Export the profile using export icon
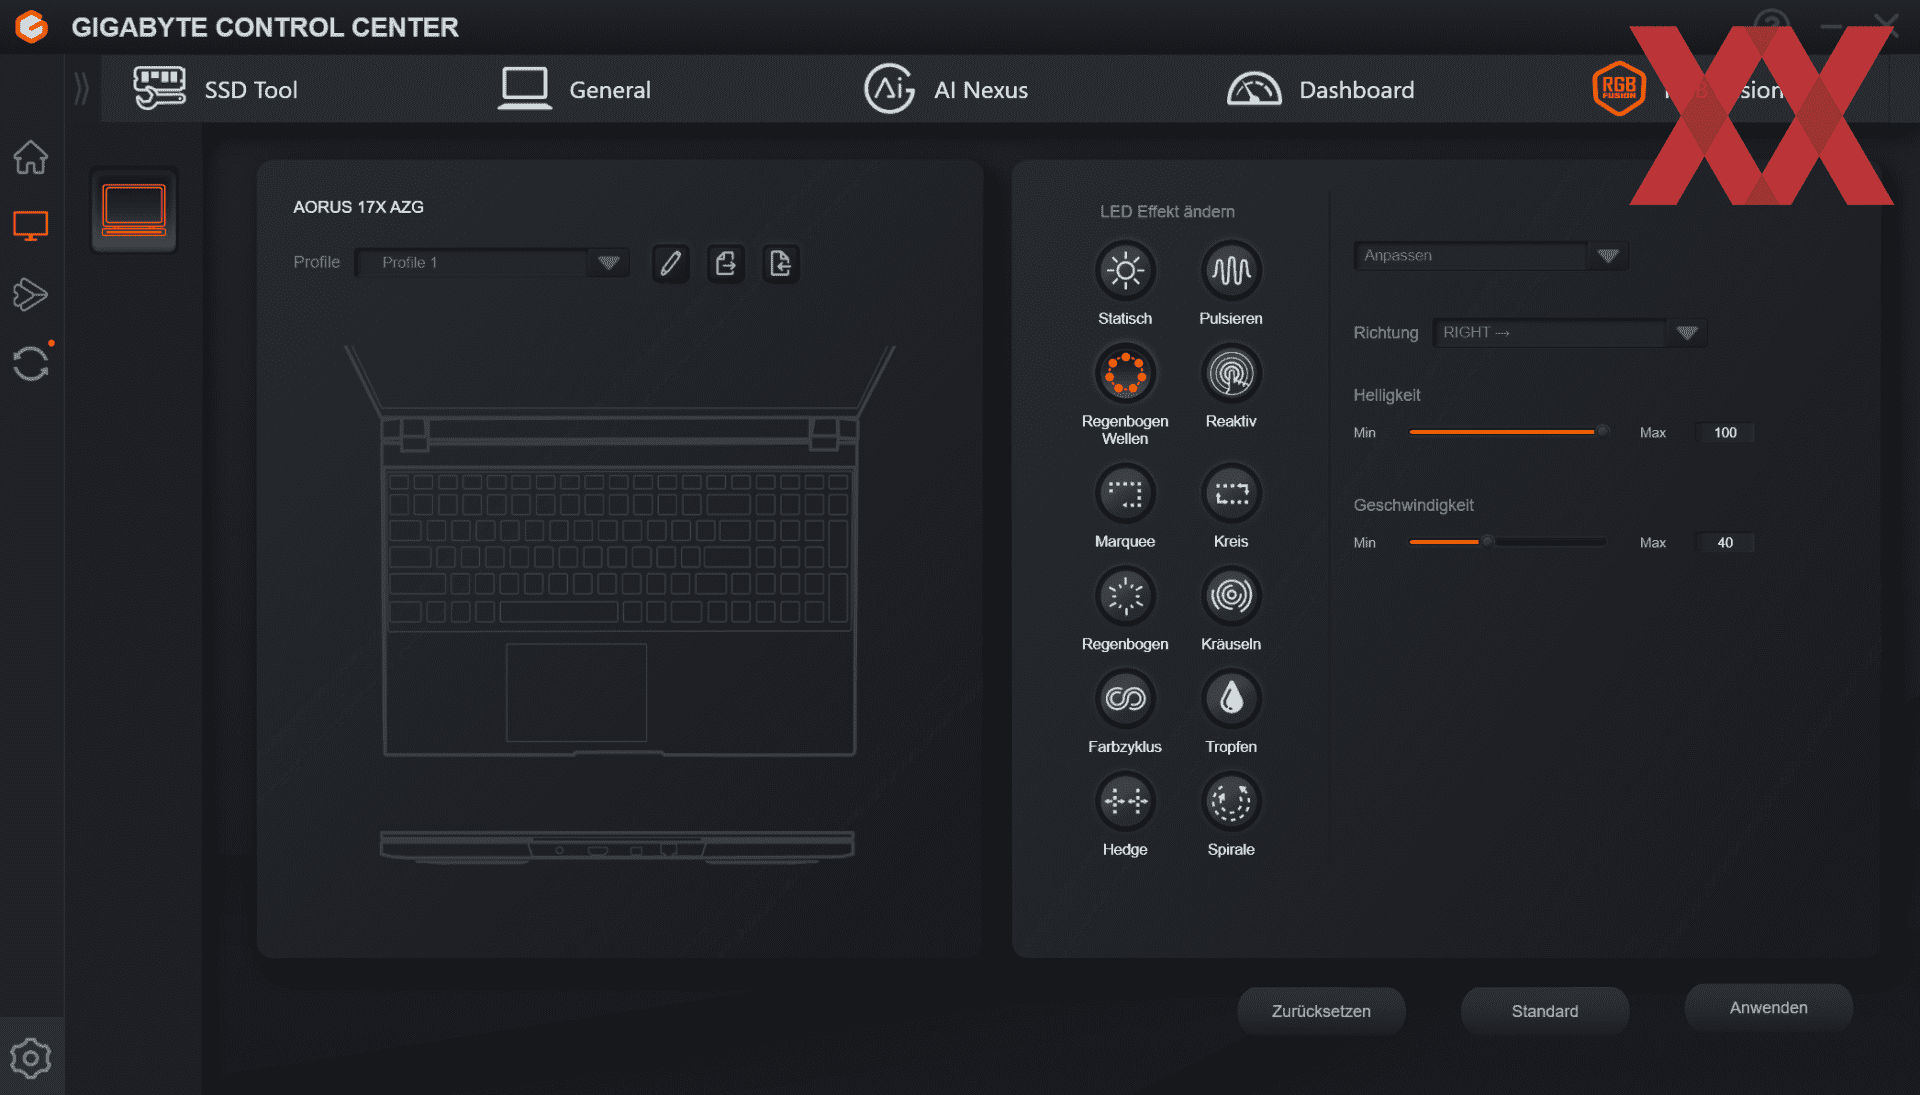1920x1095 pixels. pyautogui.click(x=726, y=263)
